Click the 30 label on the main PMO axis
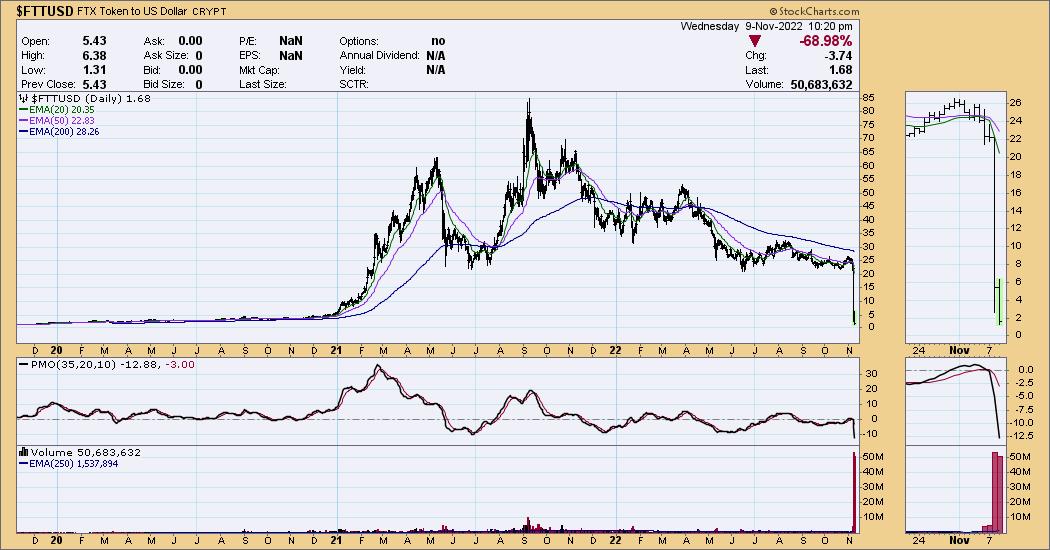 coord(869,373)
